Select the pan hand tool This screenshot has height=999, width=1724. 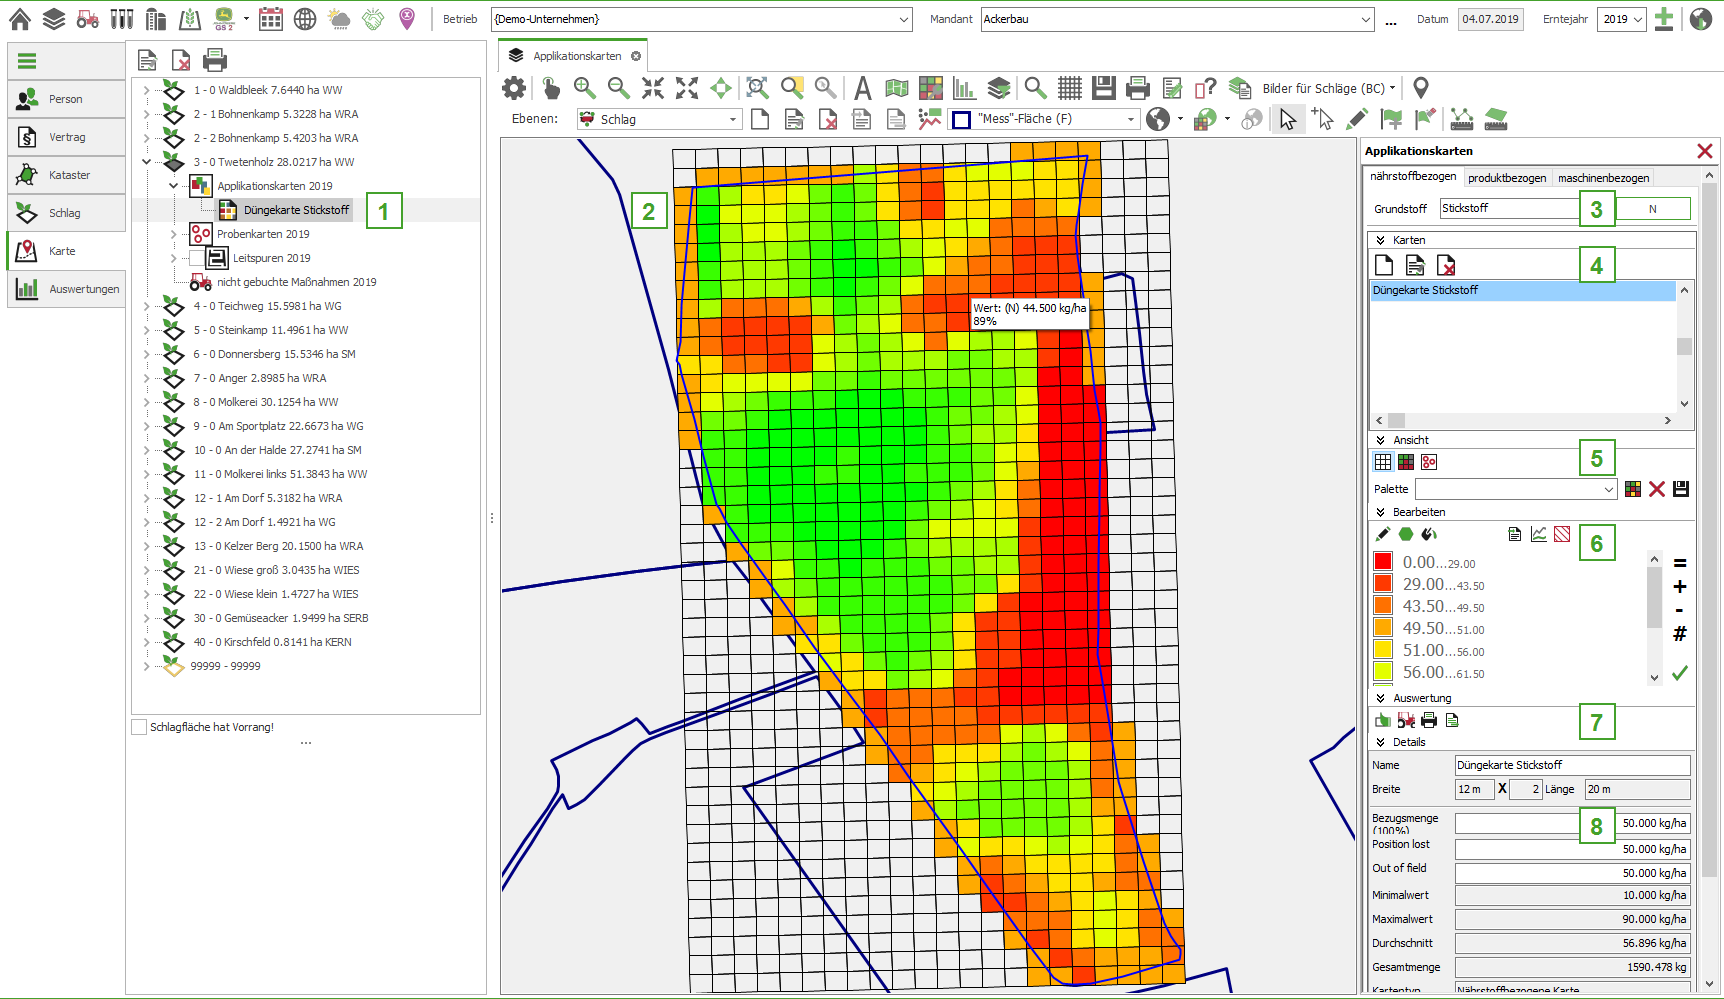pos(551,88)
